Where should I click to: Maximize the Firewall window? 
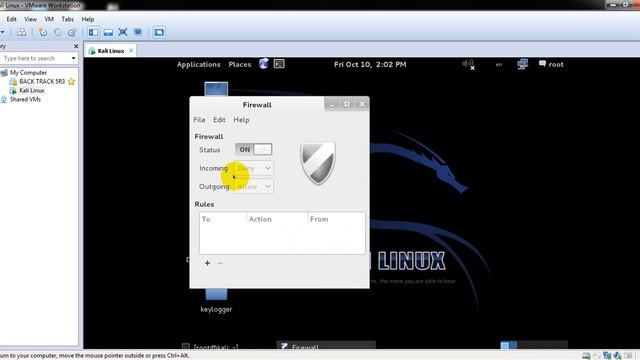347,104
